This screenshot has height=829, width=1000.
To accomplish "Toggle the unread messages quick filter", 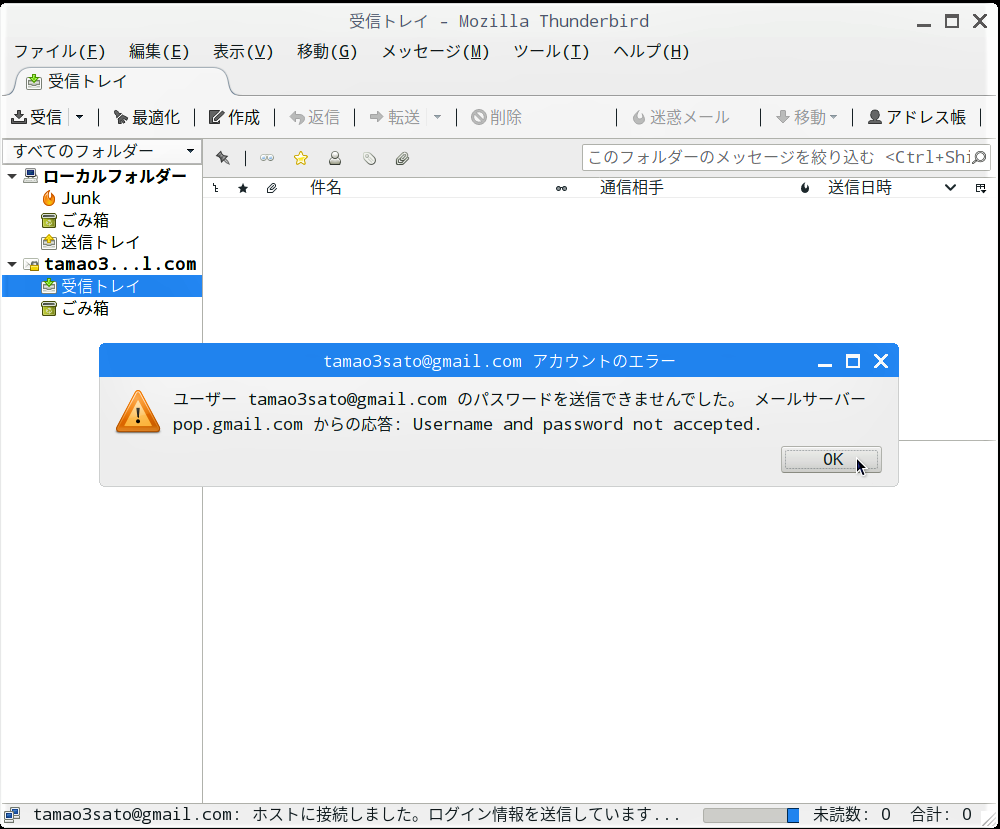I will coord(267,158).
